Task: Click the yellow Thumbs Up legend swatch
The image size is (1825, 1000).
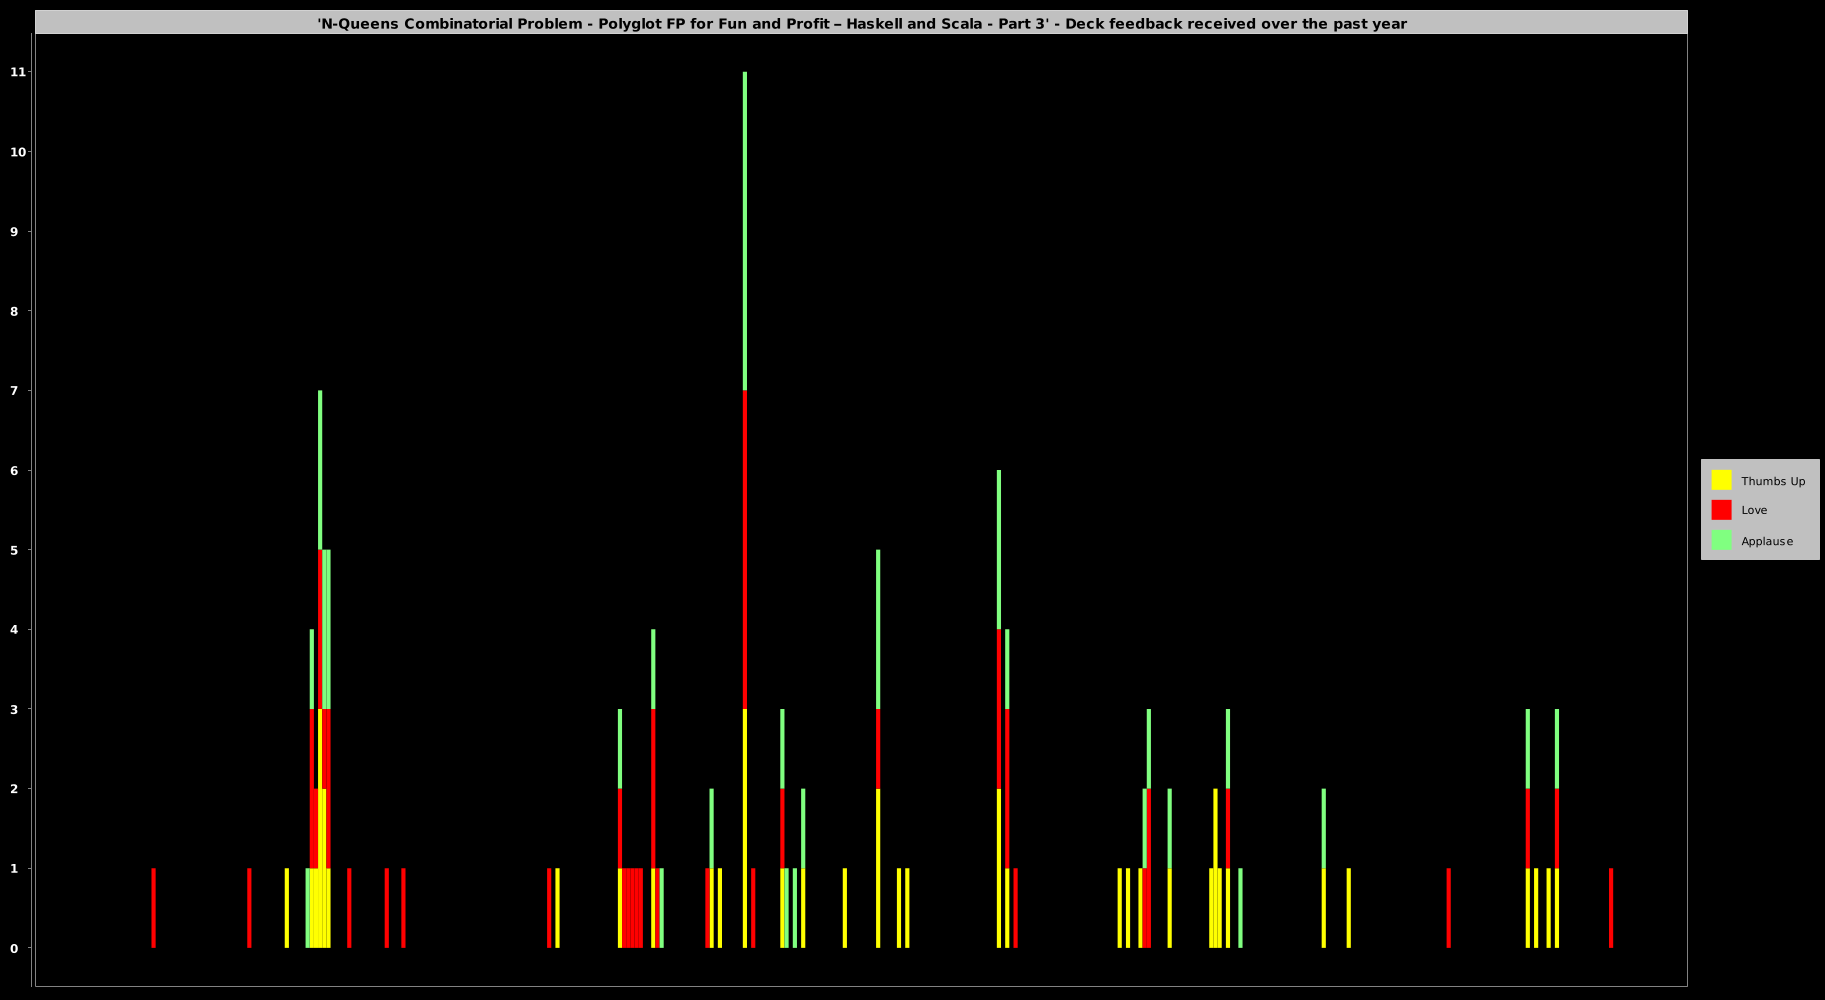Action: point(1721,480)
